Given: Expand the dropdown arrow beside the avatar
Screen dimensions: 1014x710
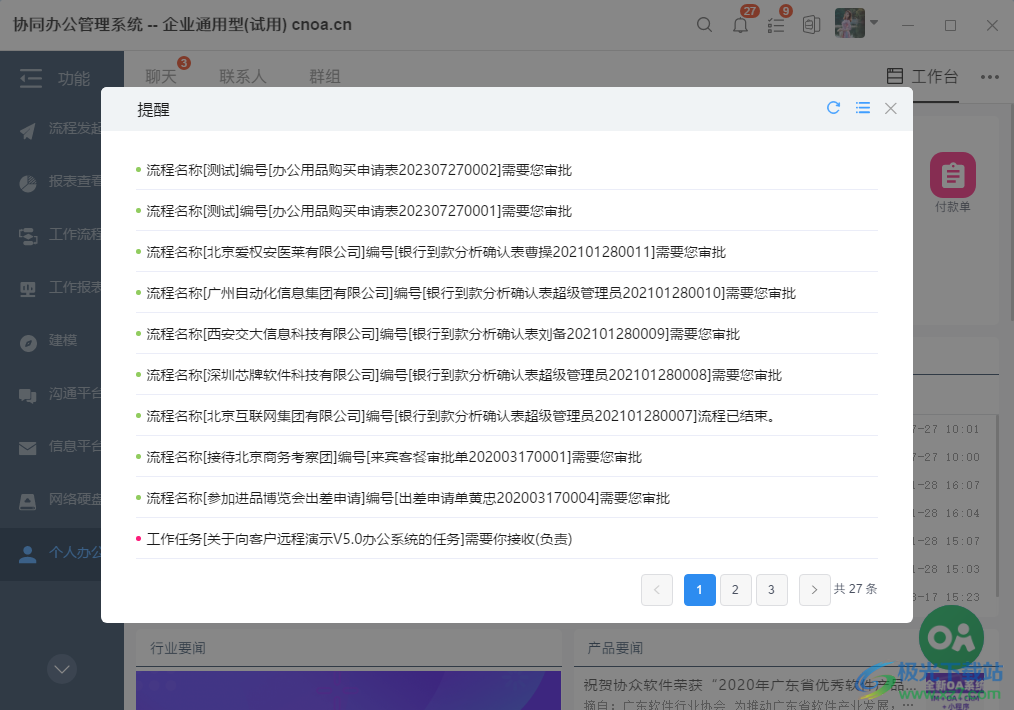Looking at the screenshot, I should pyautogui.click(x=874, y=23).
